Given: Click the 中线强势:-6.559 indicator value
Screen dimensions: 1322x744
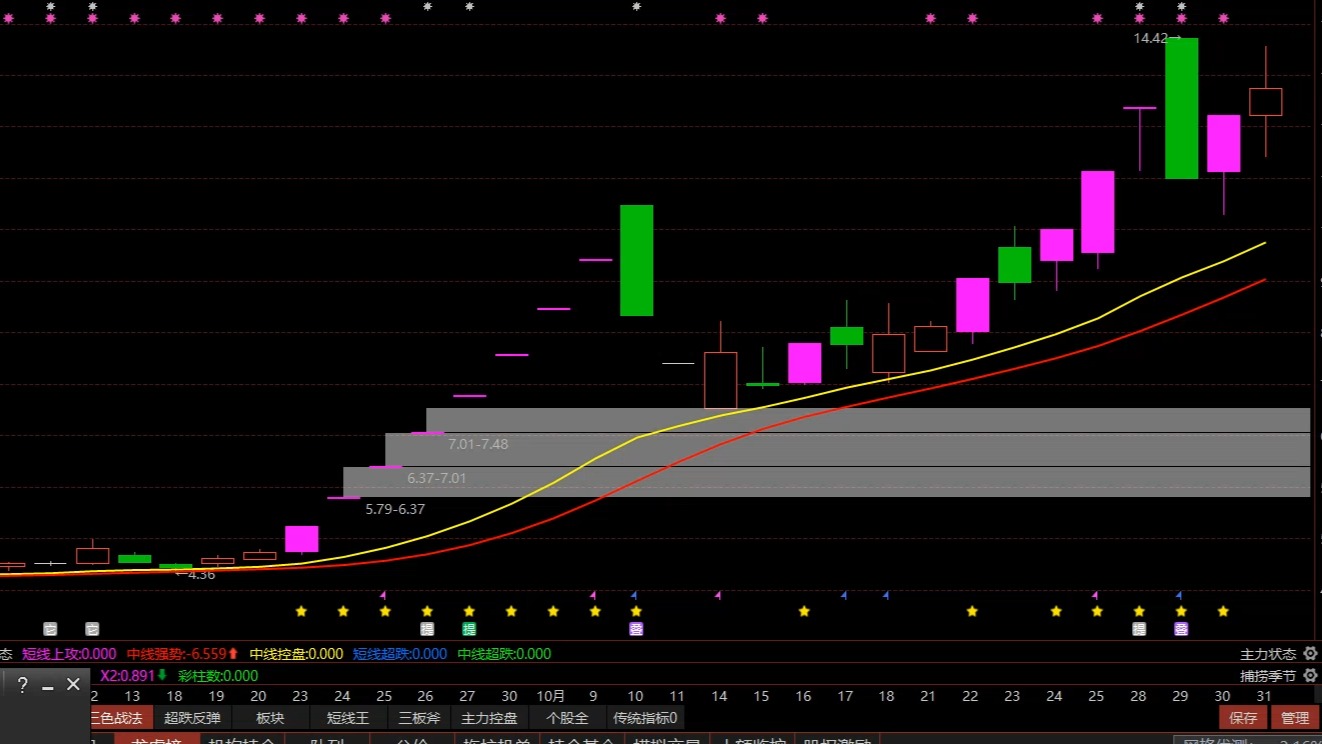Looking at the screenshot, I should tap(177, 654).
